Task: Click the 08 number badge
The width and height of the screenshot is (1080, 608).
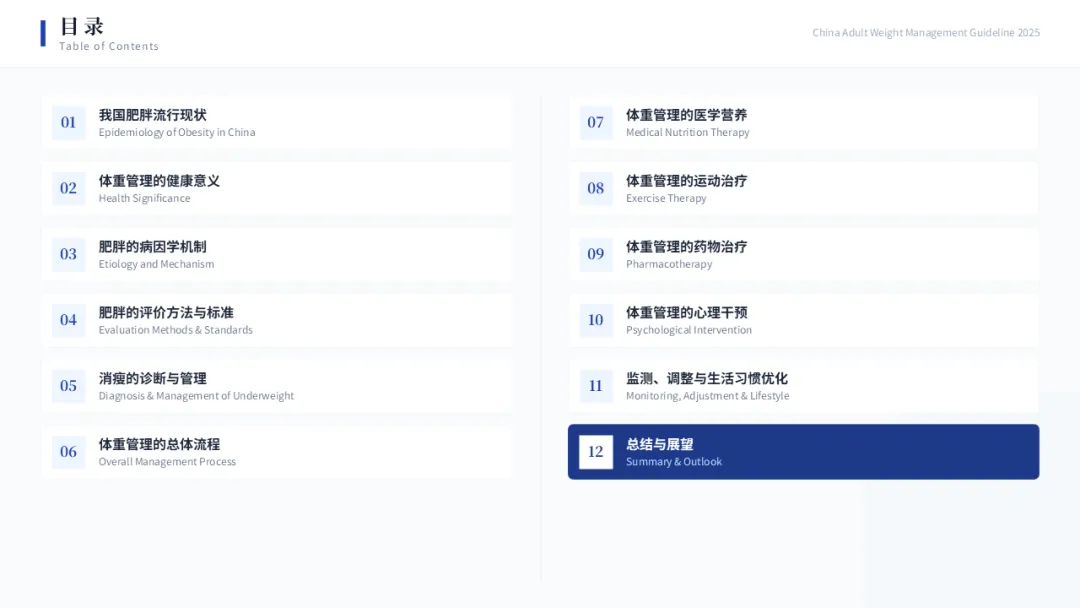Action: [x=596, y=189]
